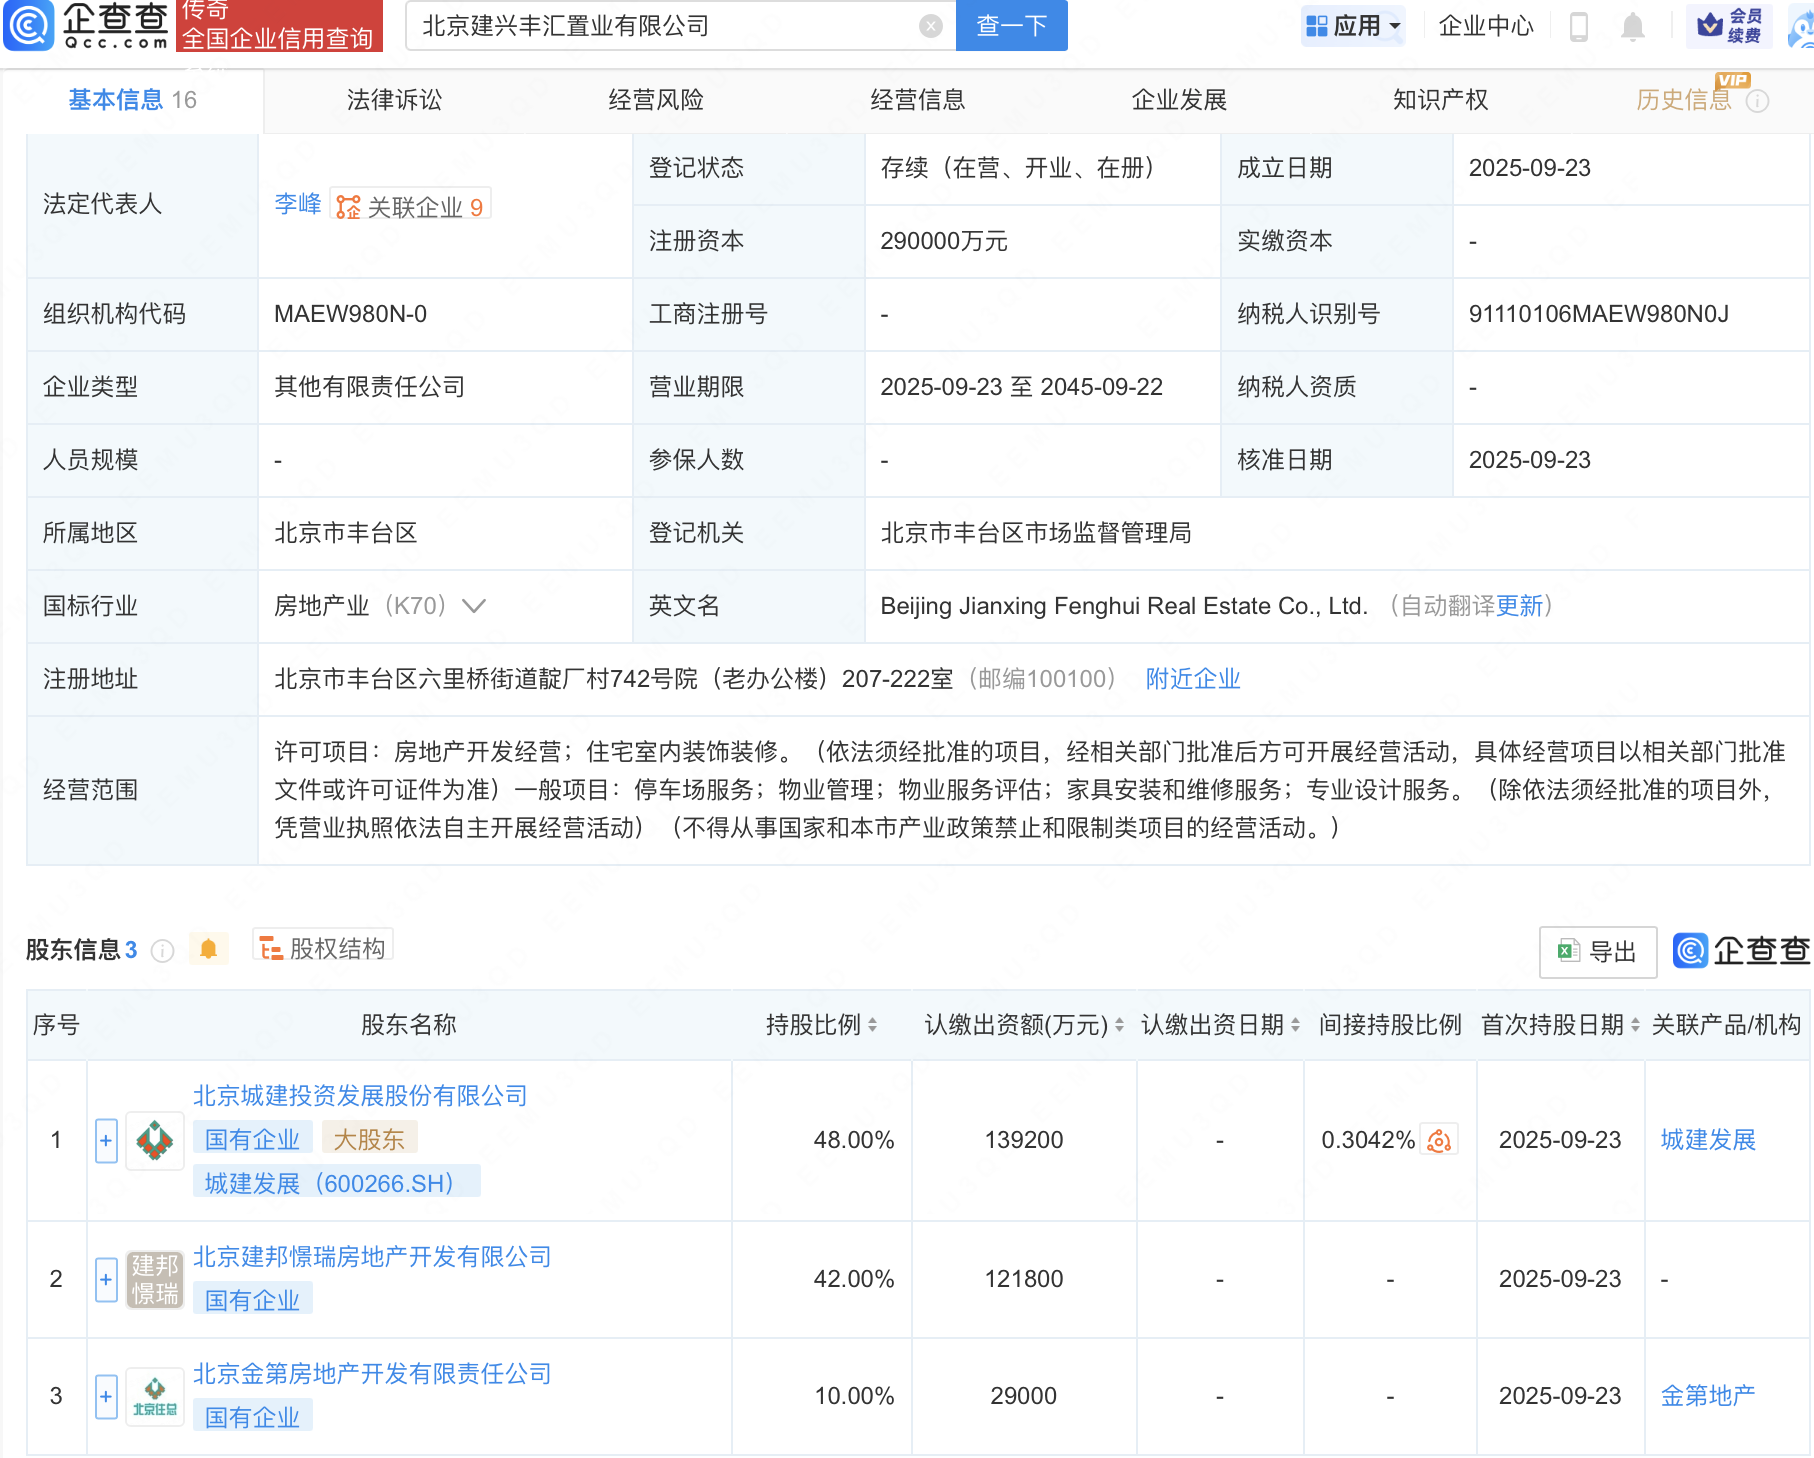
Task: Expand the 房地产业 (K70) industry chevron
Action: point(474,606)
